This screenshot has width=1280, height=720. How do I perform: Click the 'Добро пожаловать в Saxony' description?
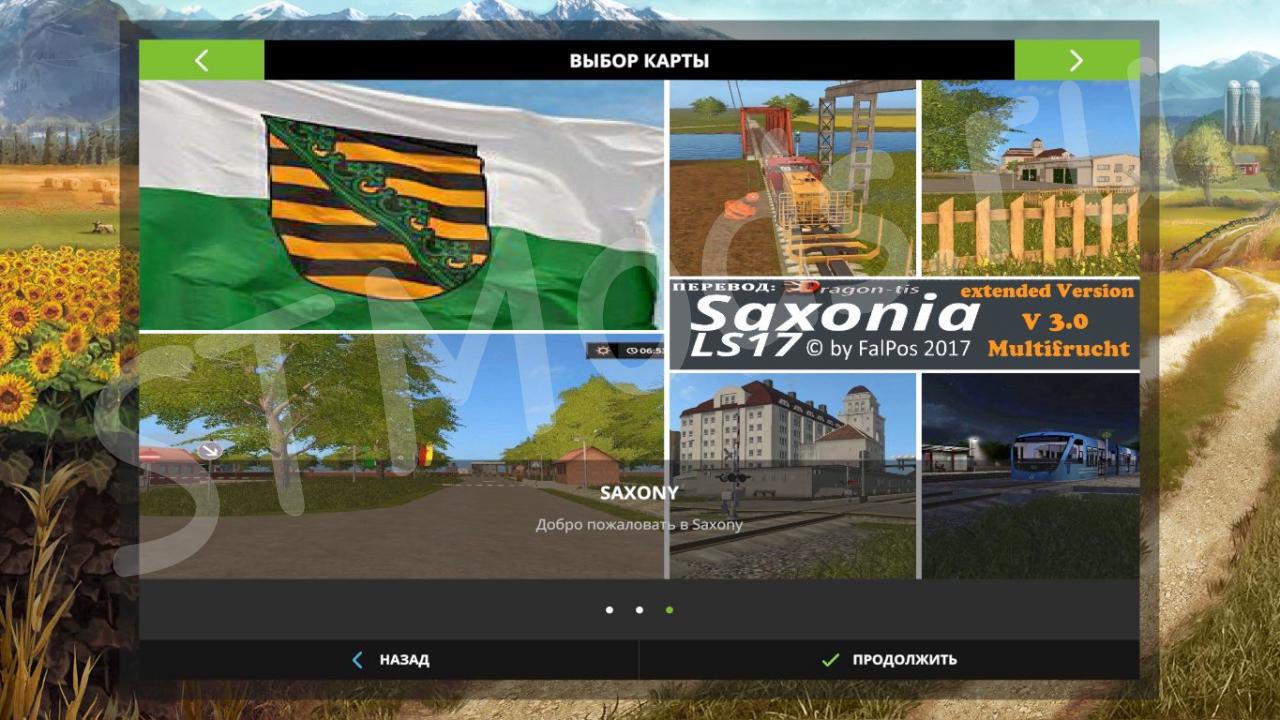tap(639, 524)
